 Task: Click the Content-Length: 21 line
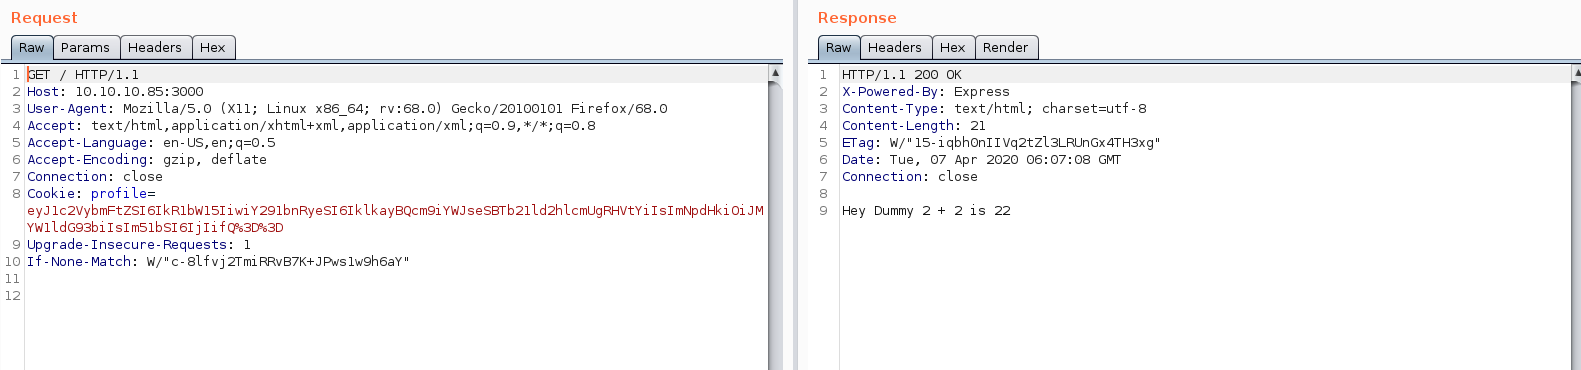pyautogui.click(x=914, y=126)
